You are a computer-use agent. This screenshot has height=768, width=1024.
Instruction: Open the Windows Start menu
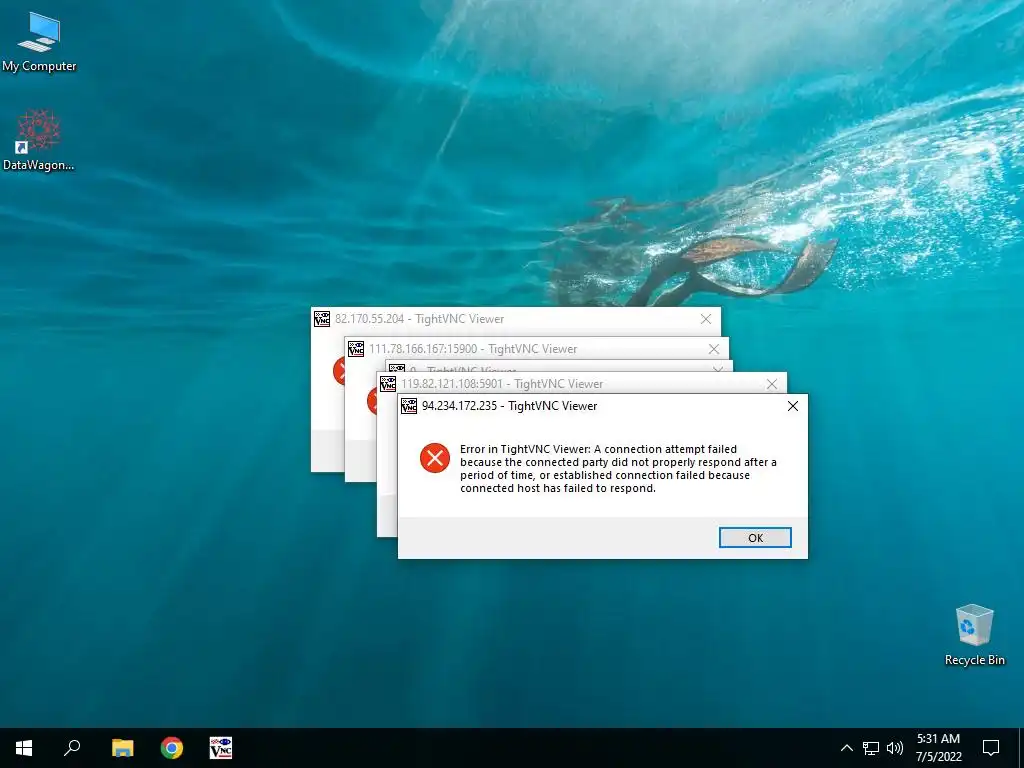[x=24, y=748]
